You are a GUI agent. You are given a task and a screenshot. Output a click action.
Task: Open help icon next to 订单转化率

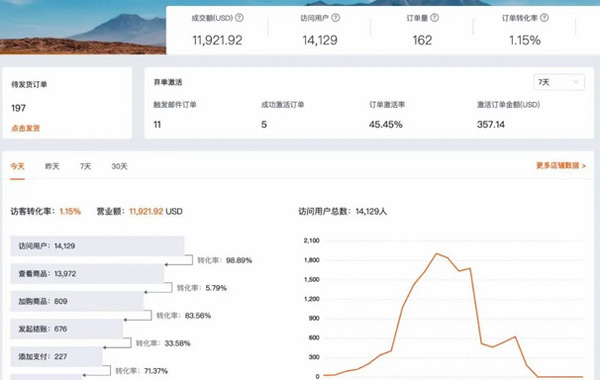[x=544, y=18]
